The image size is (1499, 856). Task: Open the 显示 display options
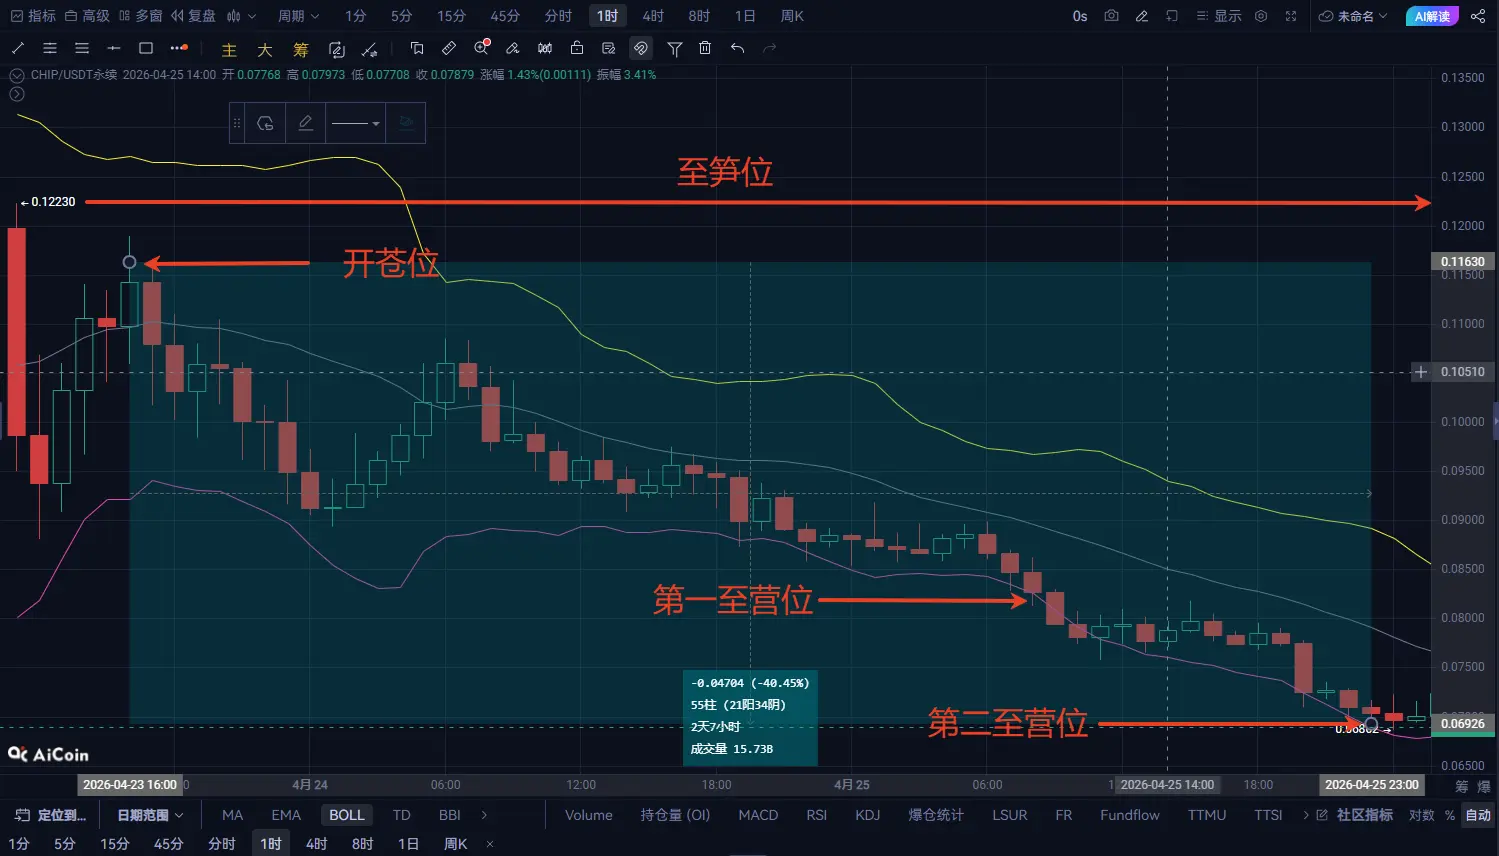point(1220,16)
